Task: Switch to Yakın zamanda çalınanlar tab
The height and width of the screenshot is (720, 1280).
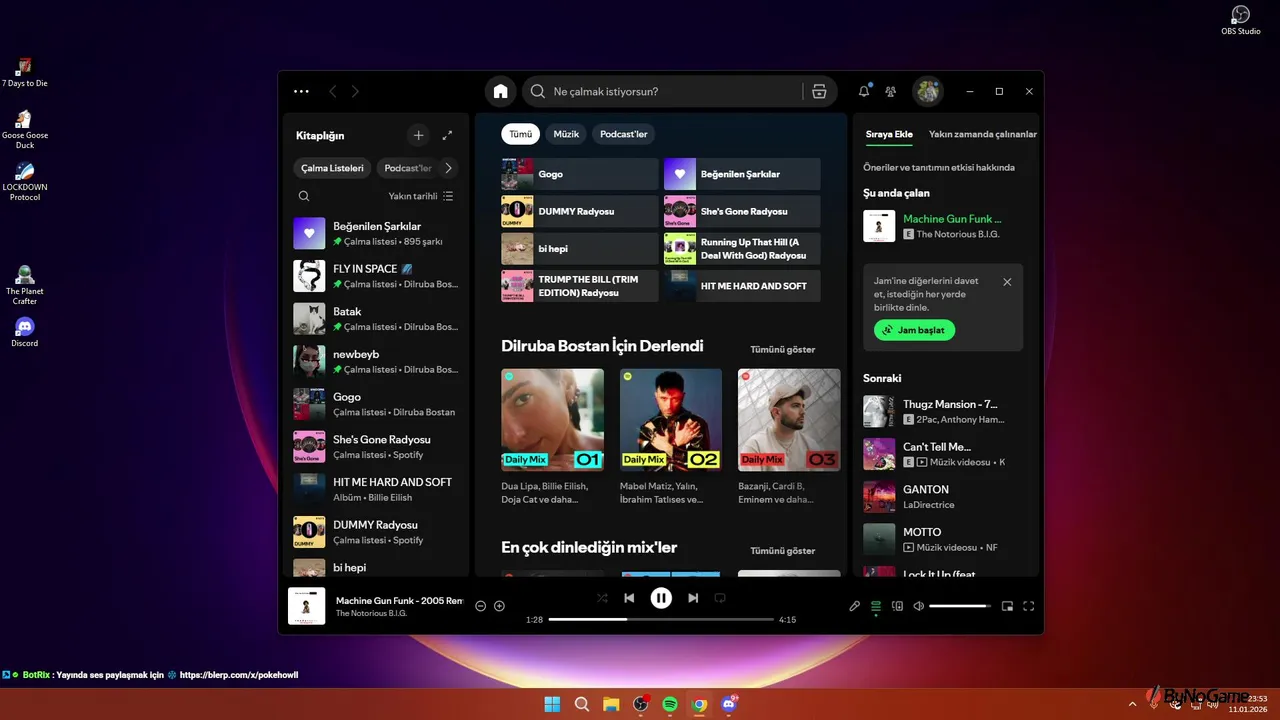Action: [x=983, y=134]
